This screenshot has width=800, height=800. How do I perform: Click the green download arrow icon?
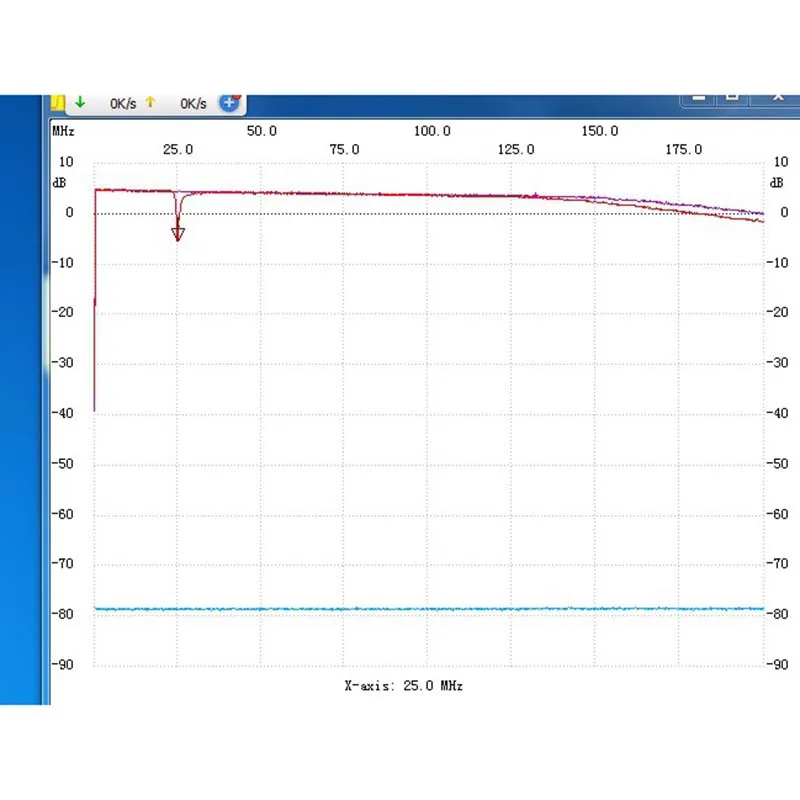[x=80, y=102]
